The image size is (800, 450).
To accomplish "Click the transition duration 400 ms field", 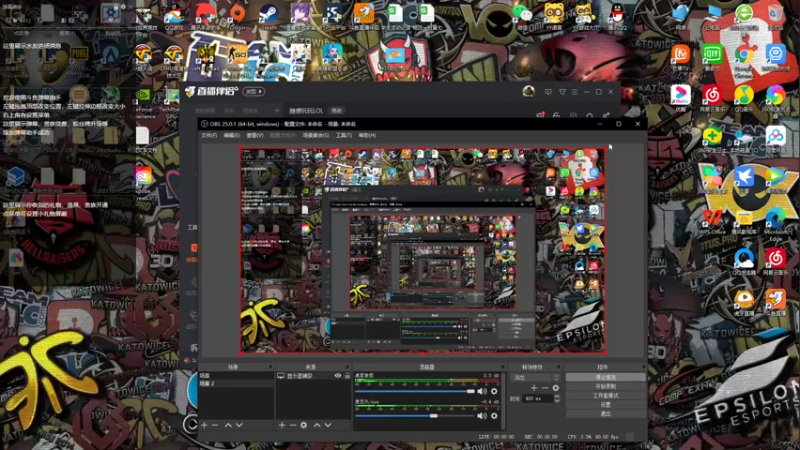I will click(537, 398).
